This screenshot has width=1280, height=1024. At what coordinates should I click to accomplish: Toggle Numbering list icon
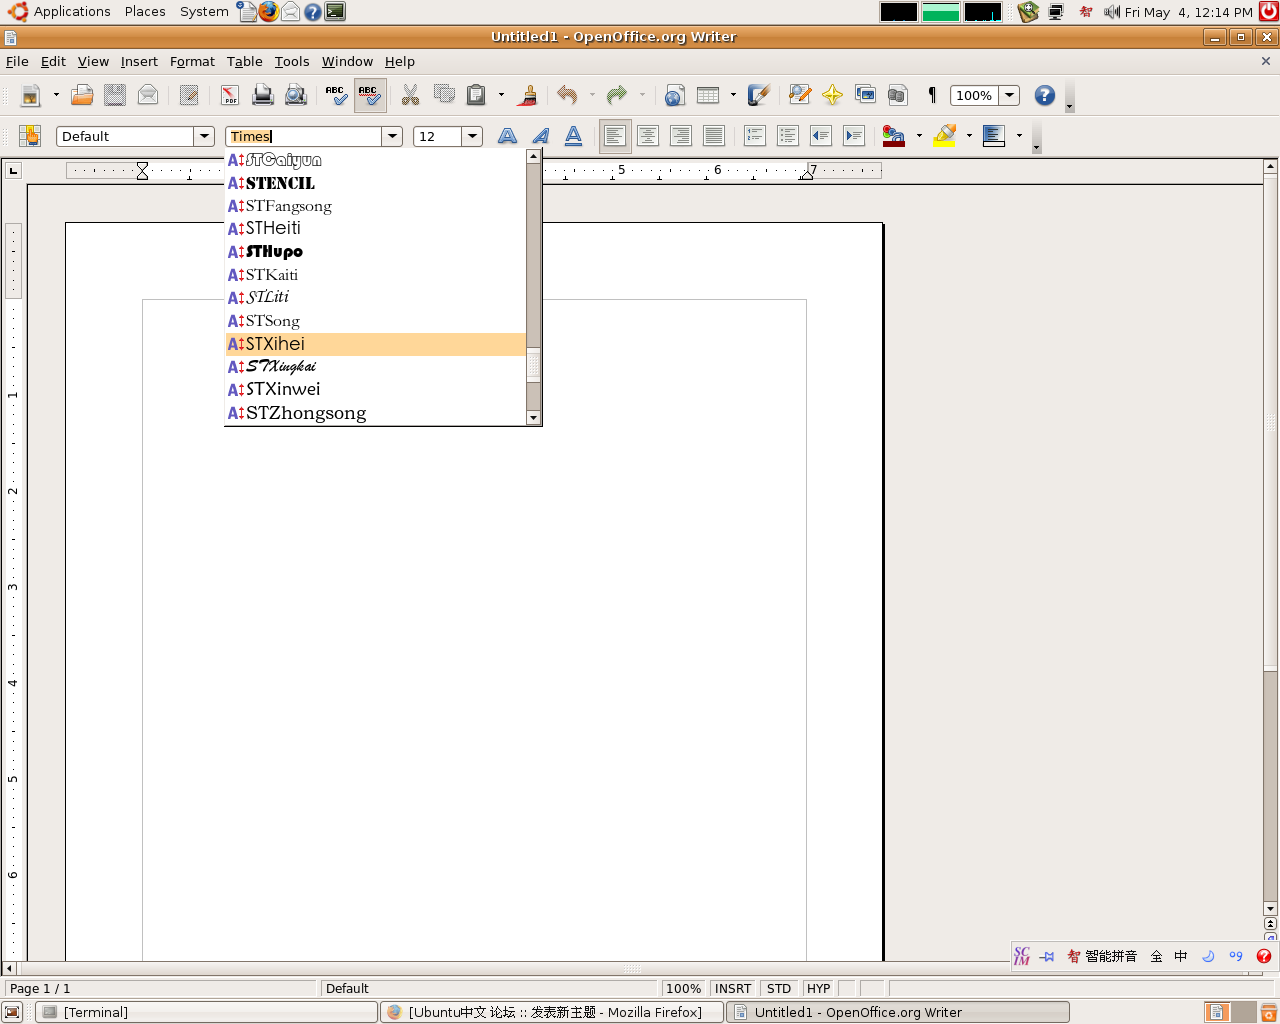tap(755, 136)
